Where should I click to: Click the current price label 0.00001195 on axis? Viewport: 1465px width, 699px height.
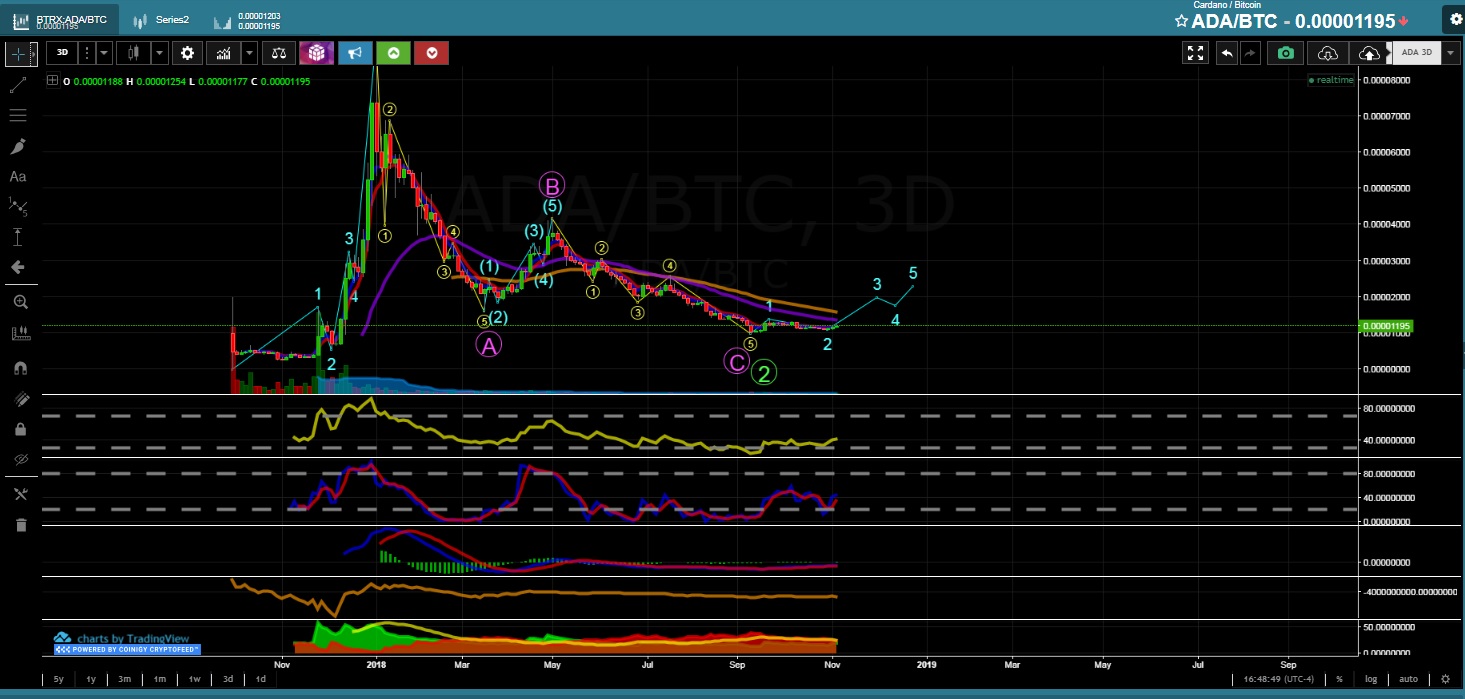(1386, 326)
